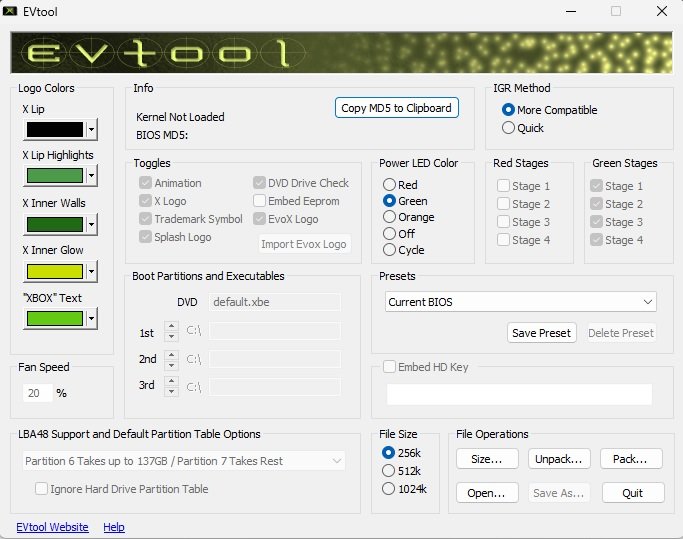Expand the X Inner Walls dropdown arrow
This screenshot has height=539, width=683.
tap(91, 224)
